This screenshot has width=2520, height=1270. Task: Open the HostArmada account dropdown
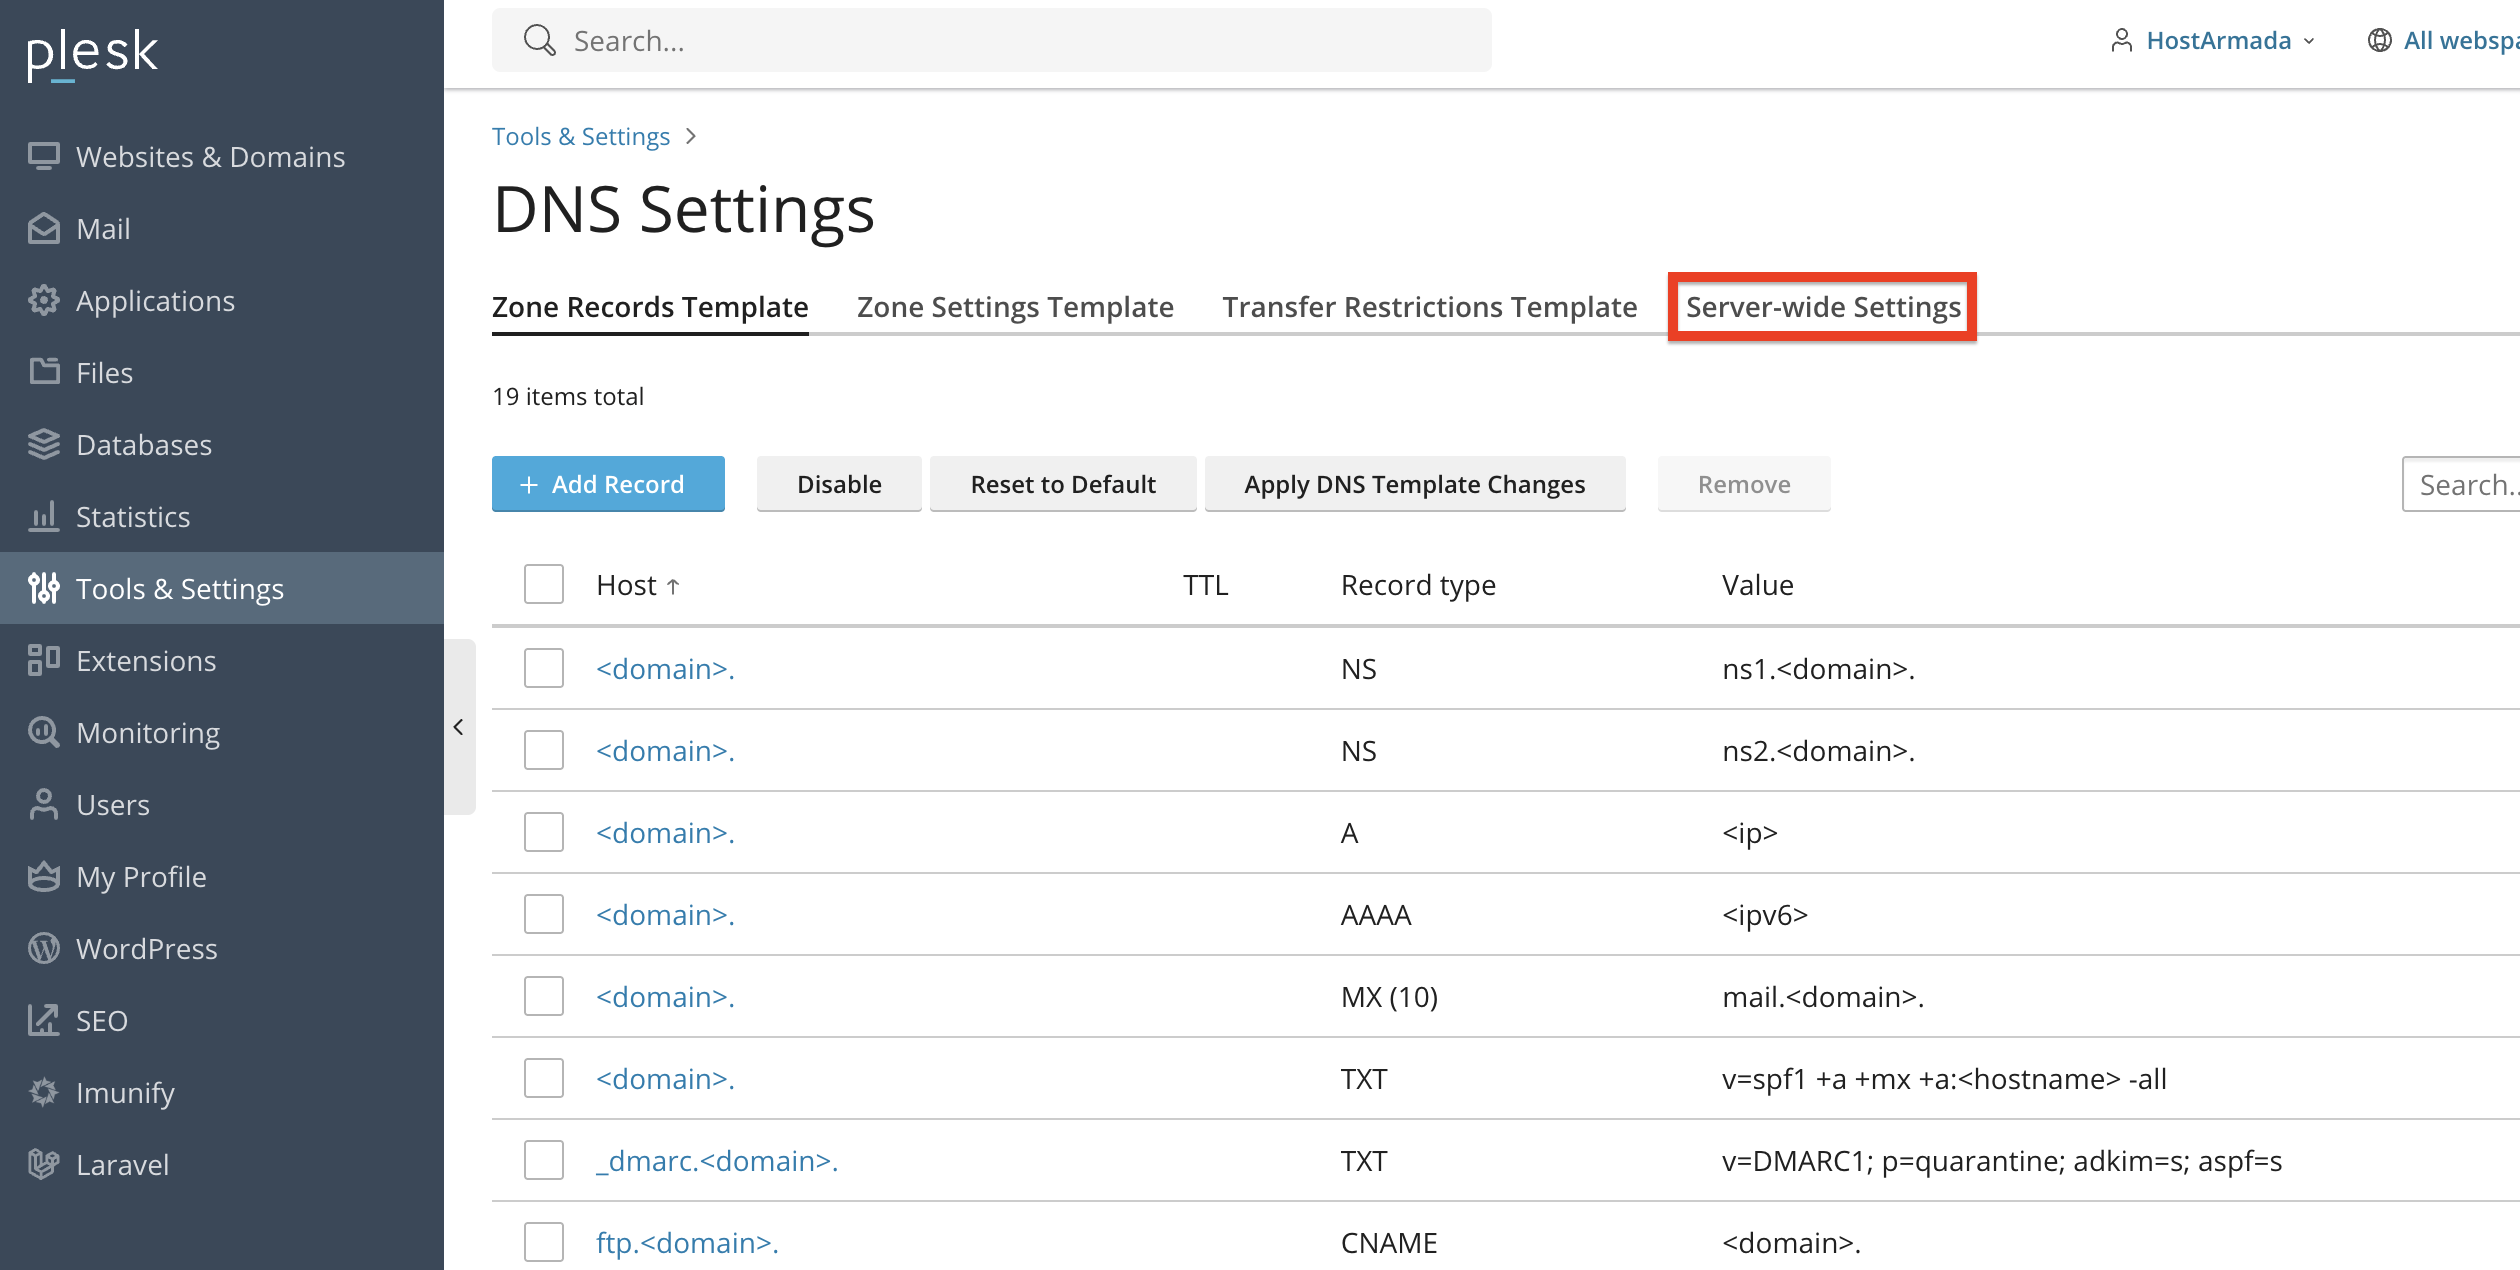coord(2213,41)
